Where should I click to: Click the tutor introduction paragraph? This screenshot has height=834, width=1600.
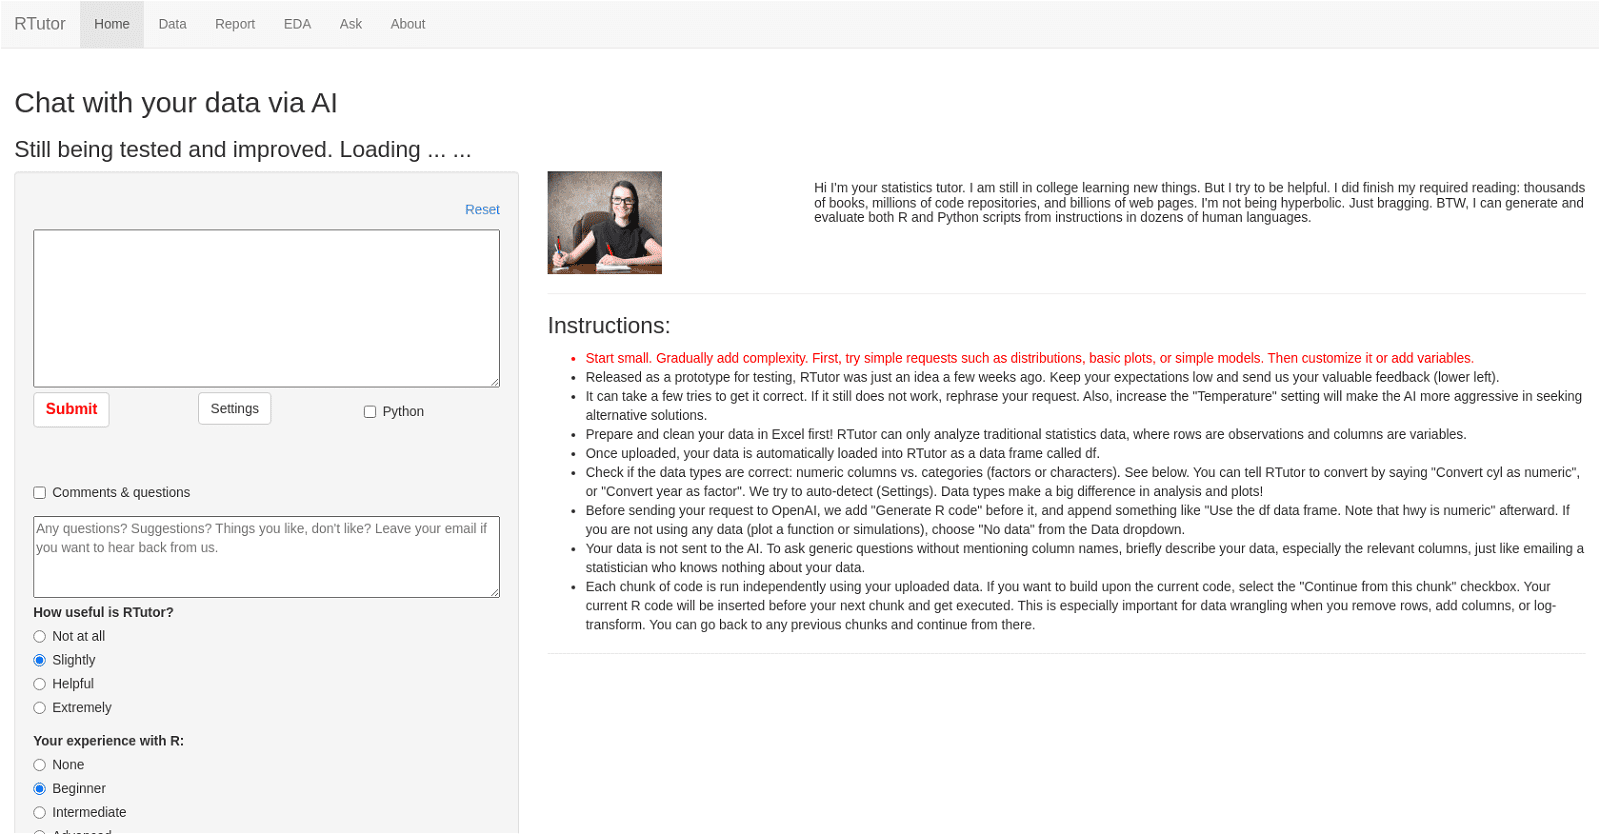point(1199,202)
